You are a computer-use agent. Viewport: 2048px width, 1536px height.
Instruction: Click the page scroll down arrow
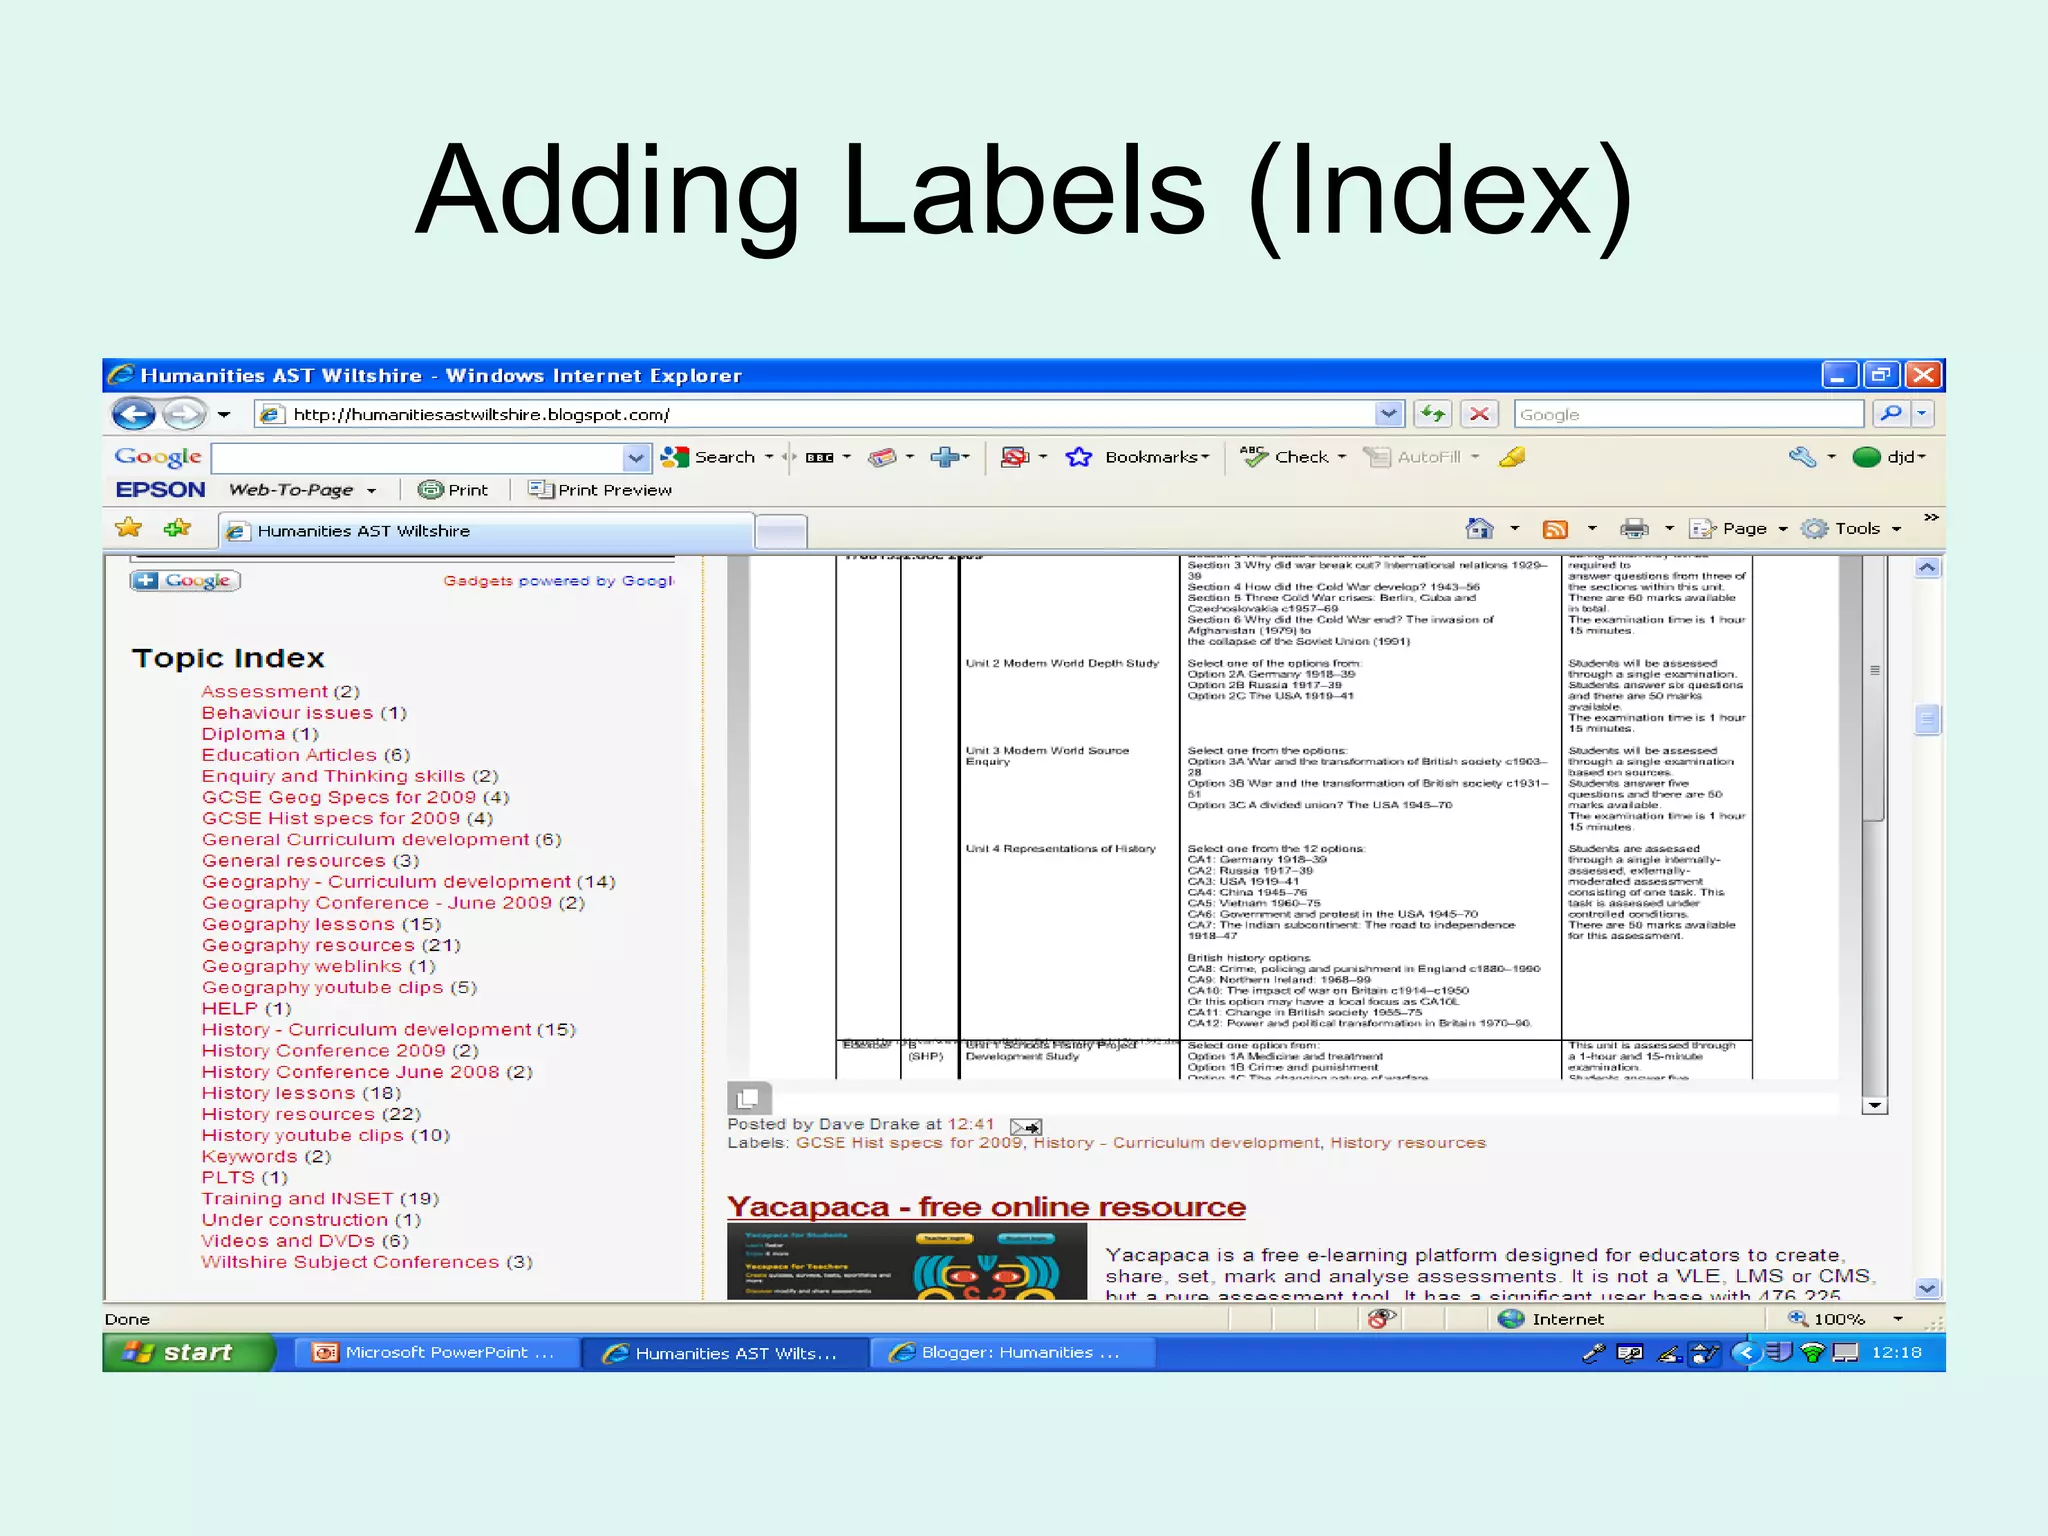(x=1927, y=1289)
